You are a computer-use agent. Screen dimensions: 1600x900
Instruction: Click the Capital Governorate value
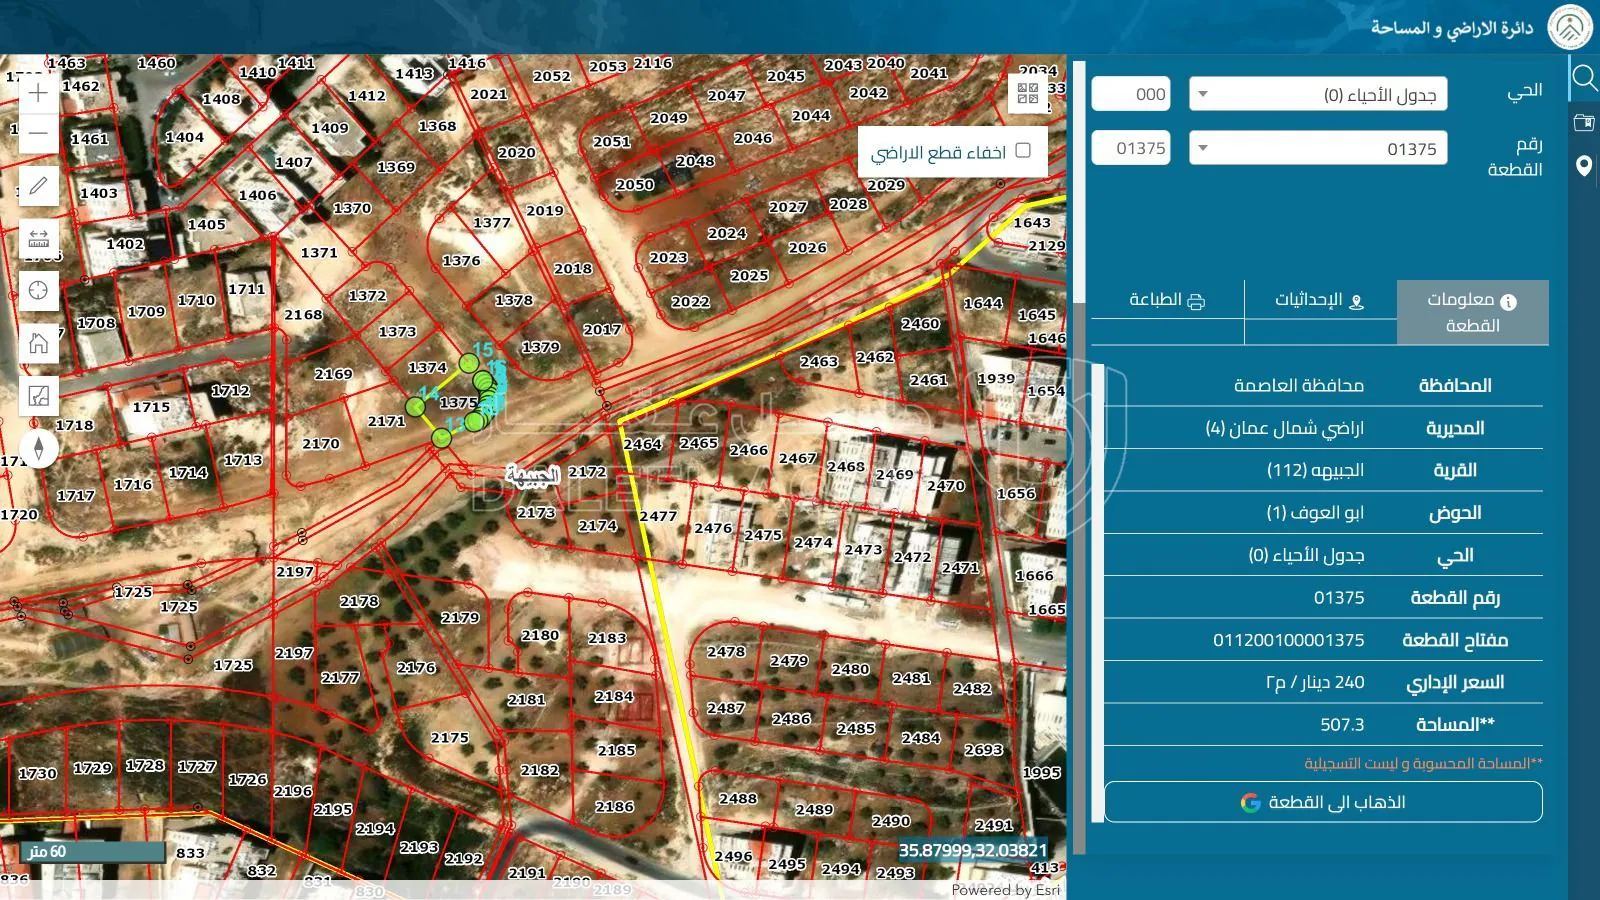[1299, 385]
